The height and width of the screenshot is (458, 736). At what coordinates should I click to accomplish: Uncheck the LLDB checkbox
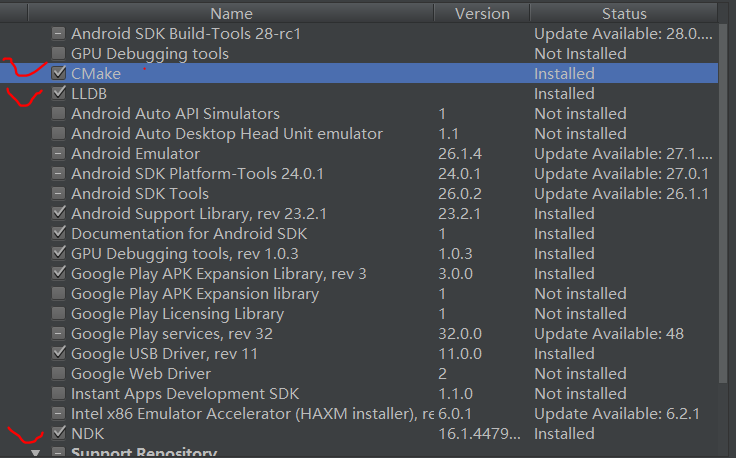[58, 93]
